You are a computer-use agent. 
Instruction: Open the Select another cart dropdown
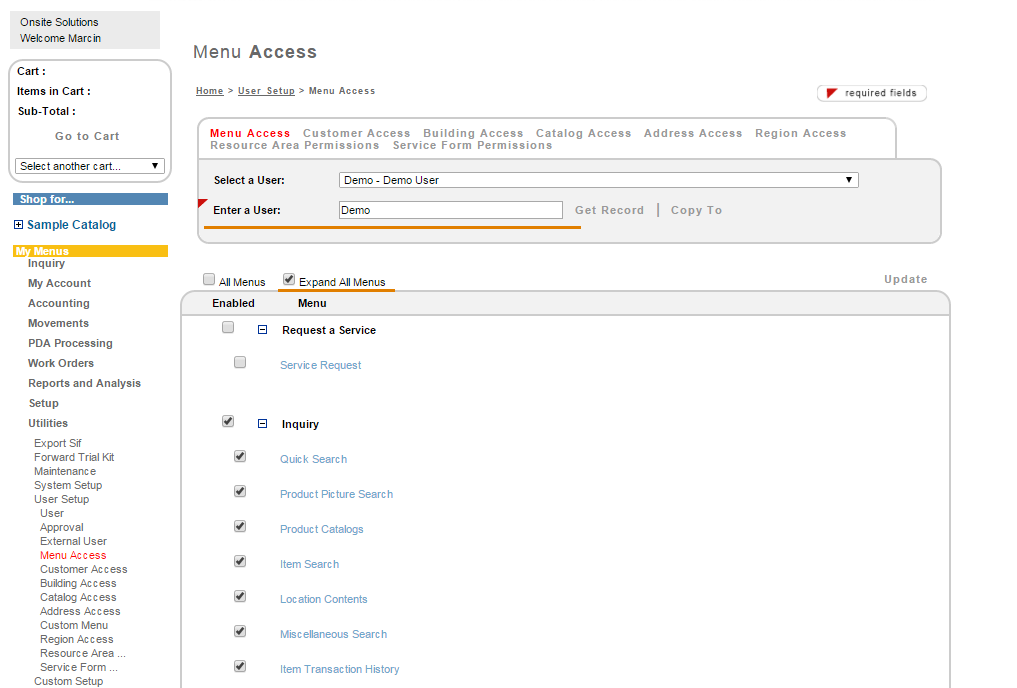pyautogui.click(x=90, y=166)
